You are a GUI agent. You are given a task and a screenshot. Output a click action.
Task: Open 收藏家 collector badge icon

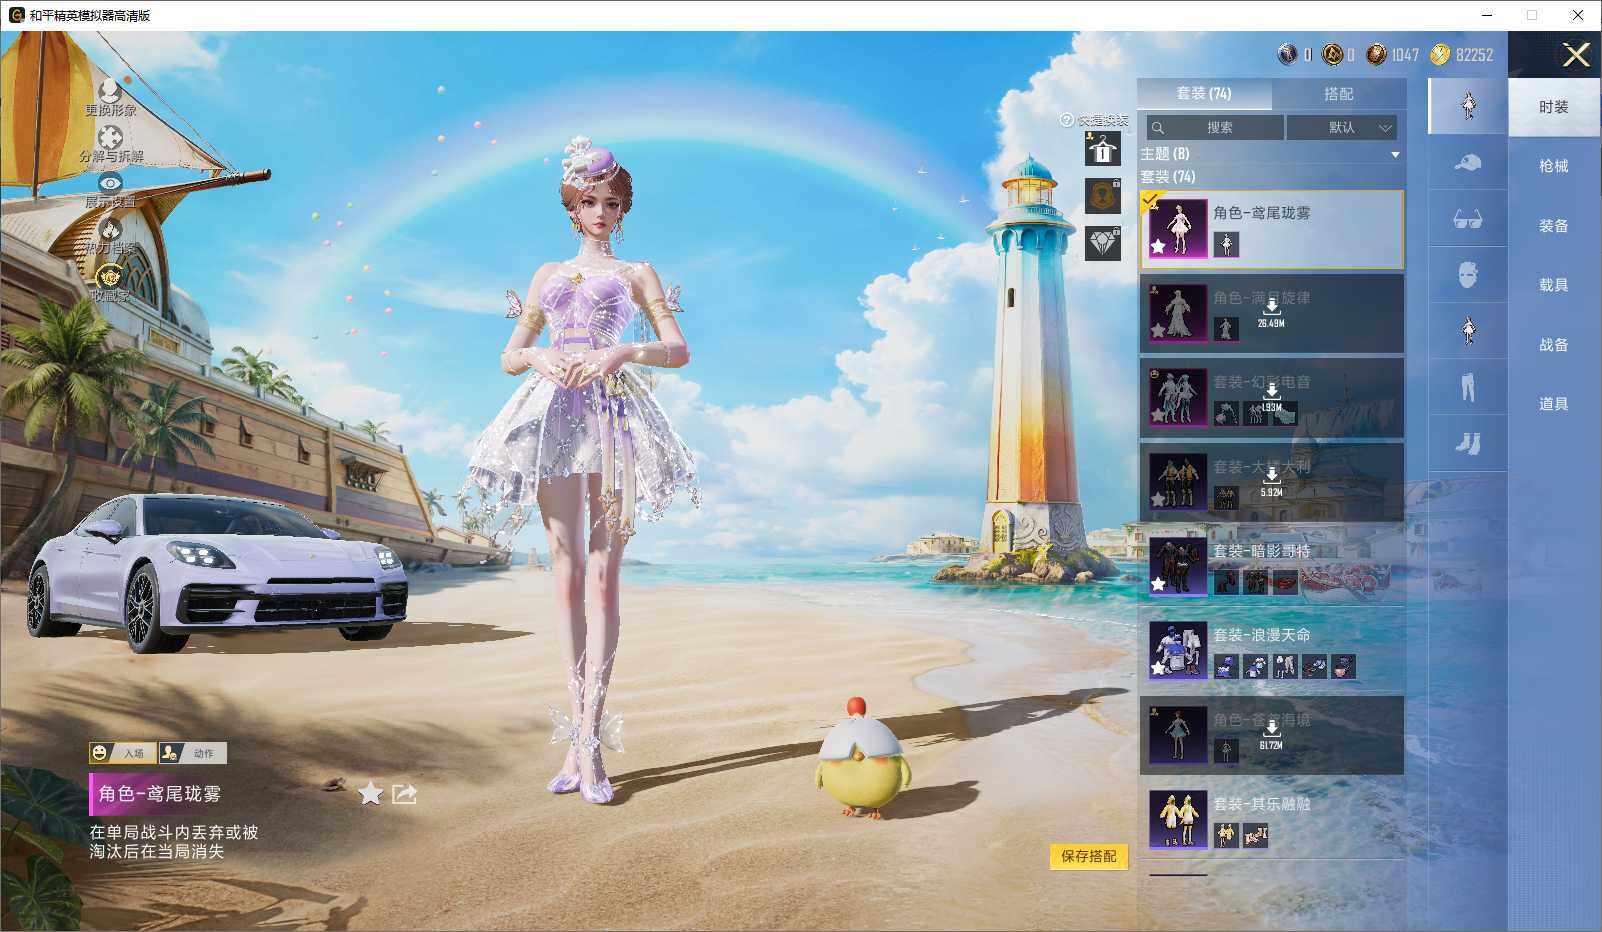tap(110, 276)
